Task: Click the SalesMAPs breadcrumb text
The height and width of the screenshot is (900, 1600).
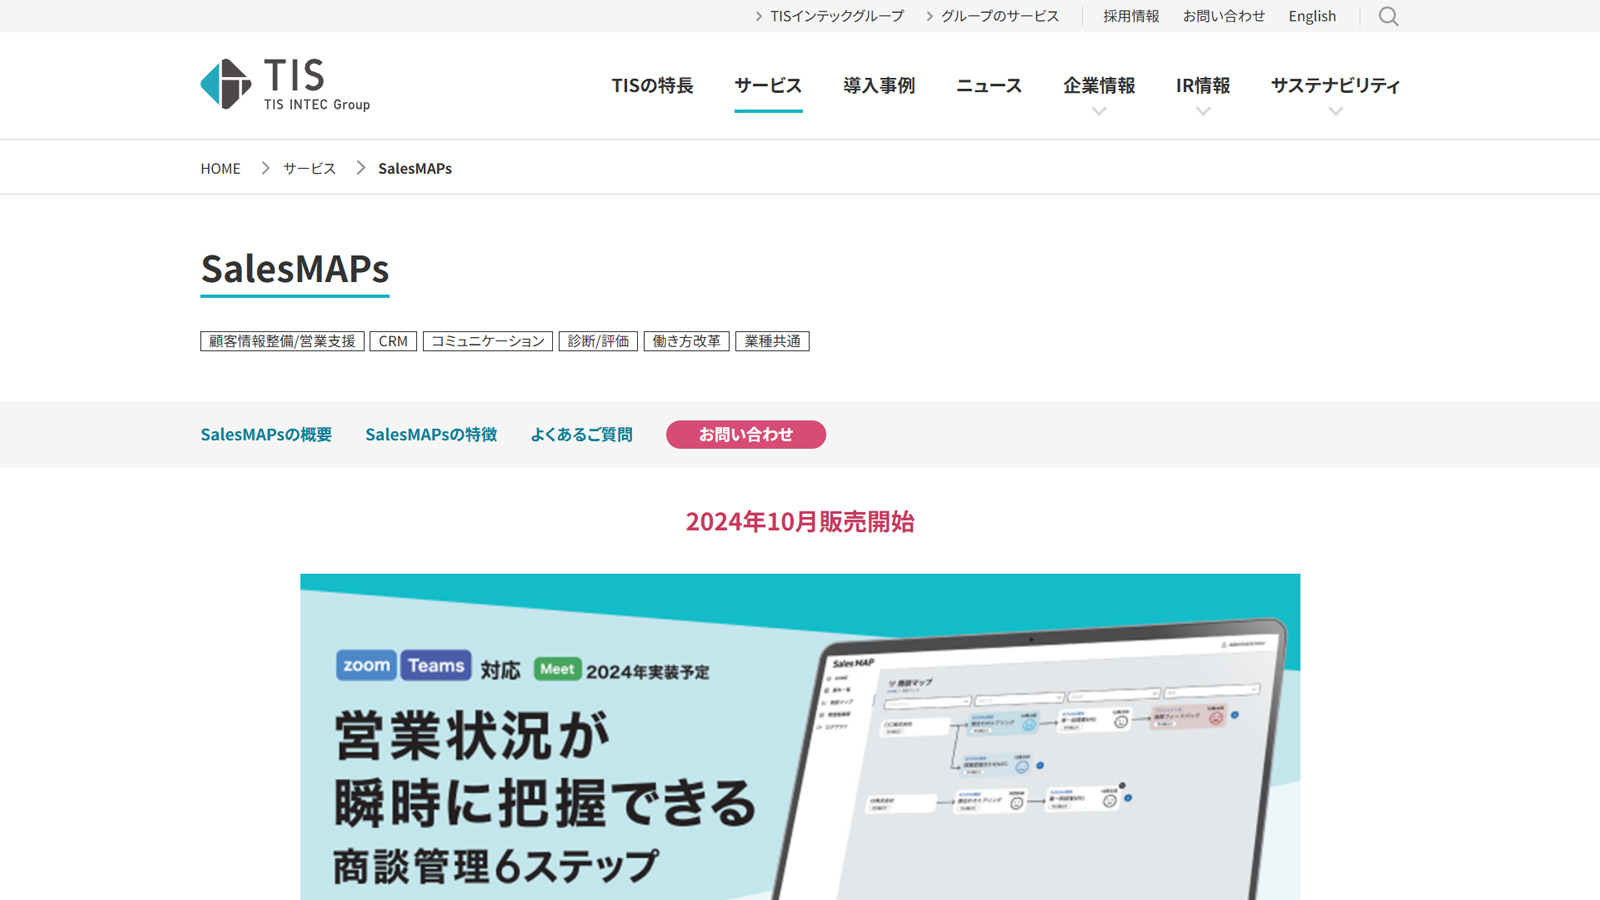Action: click(415, 168)
